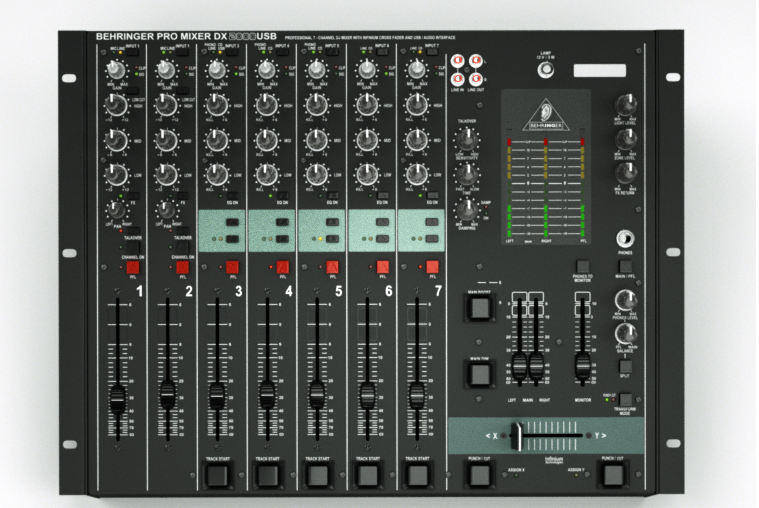Click the LINE OUT right RCA jack
The image size is (759, 508).
pos(476,78)
